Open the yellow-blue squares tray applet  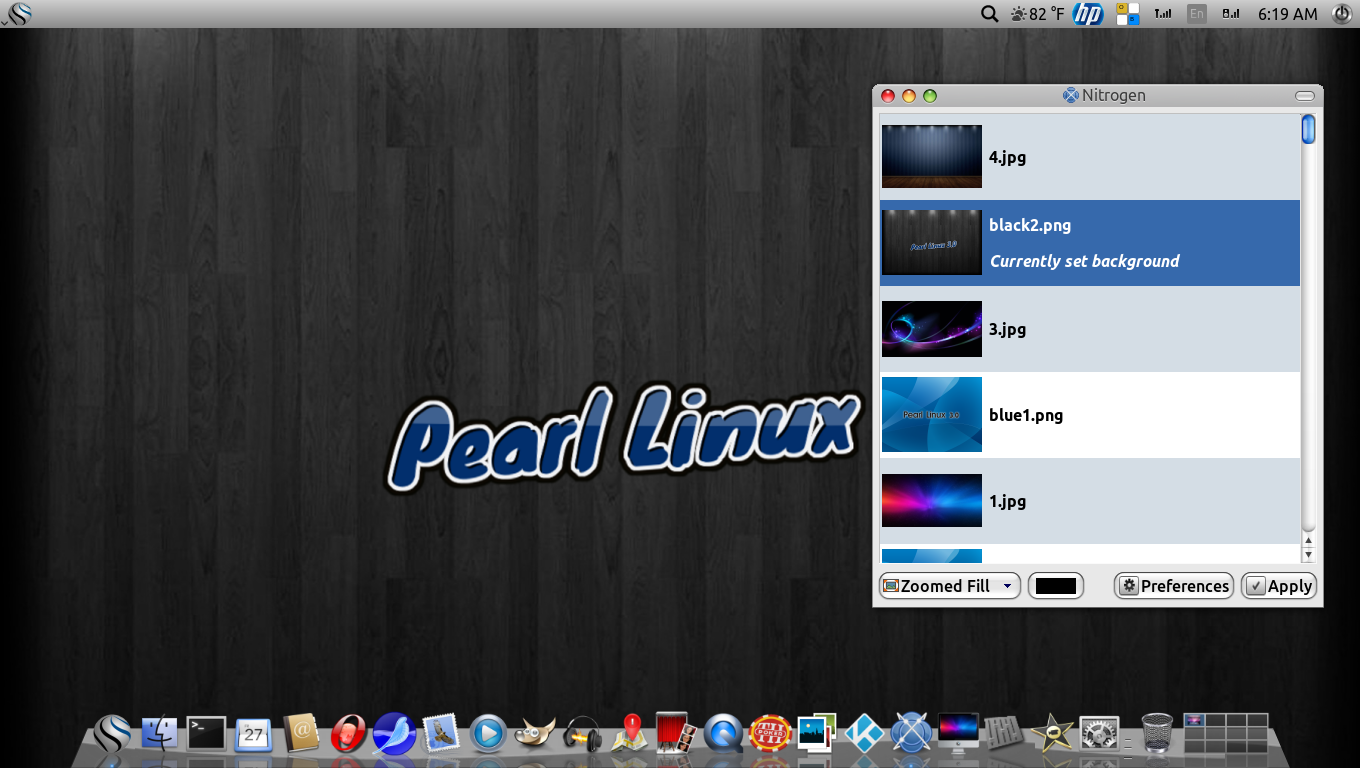(x=1128, y=14)
